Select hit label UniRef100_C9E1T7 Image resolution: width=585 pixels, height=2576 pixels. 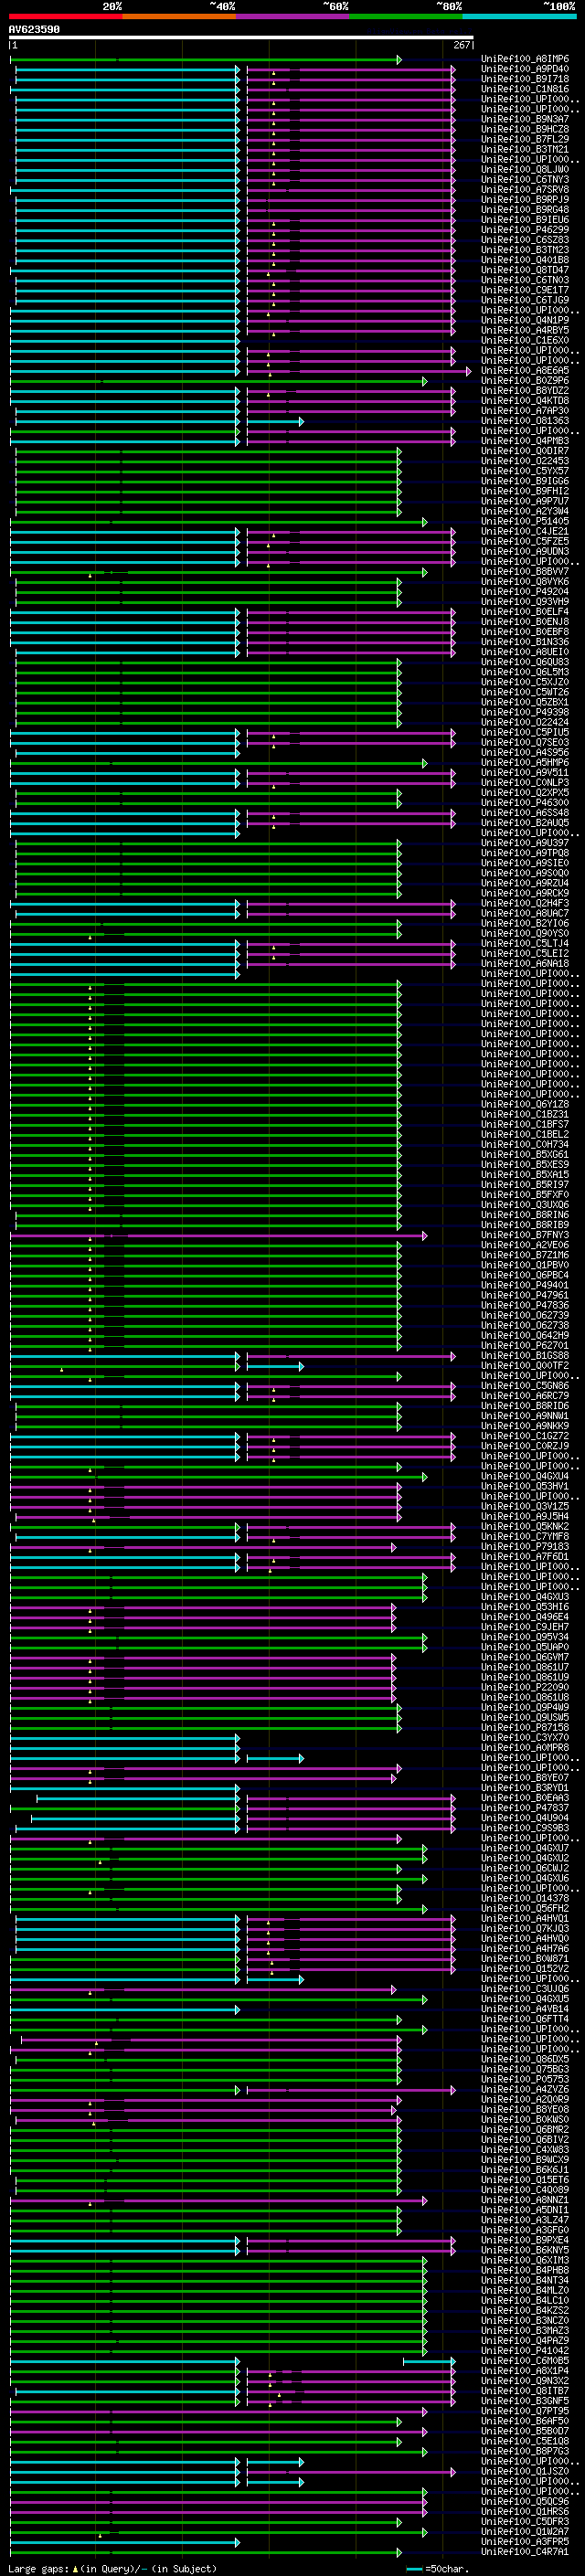[525, 290]
